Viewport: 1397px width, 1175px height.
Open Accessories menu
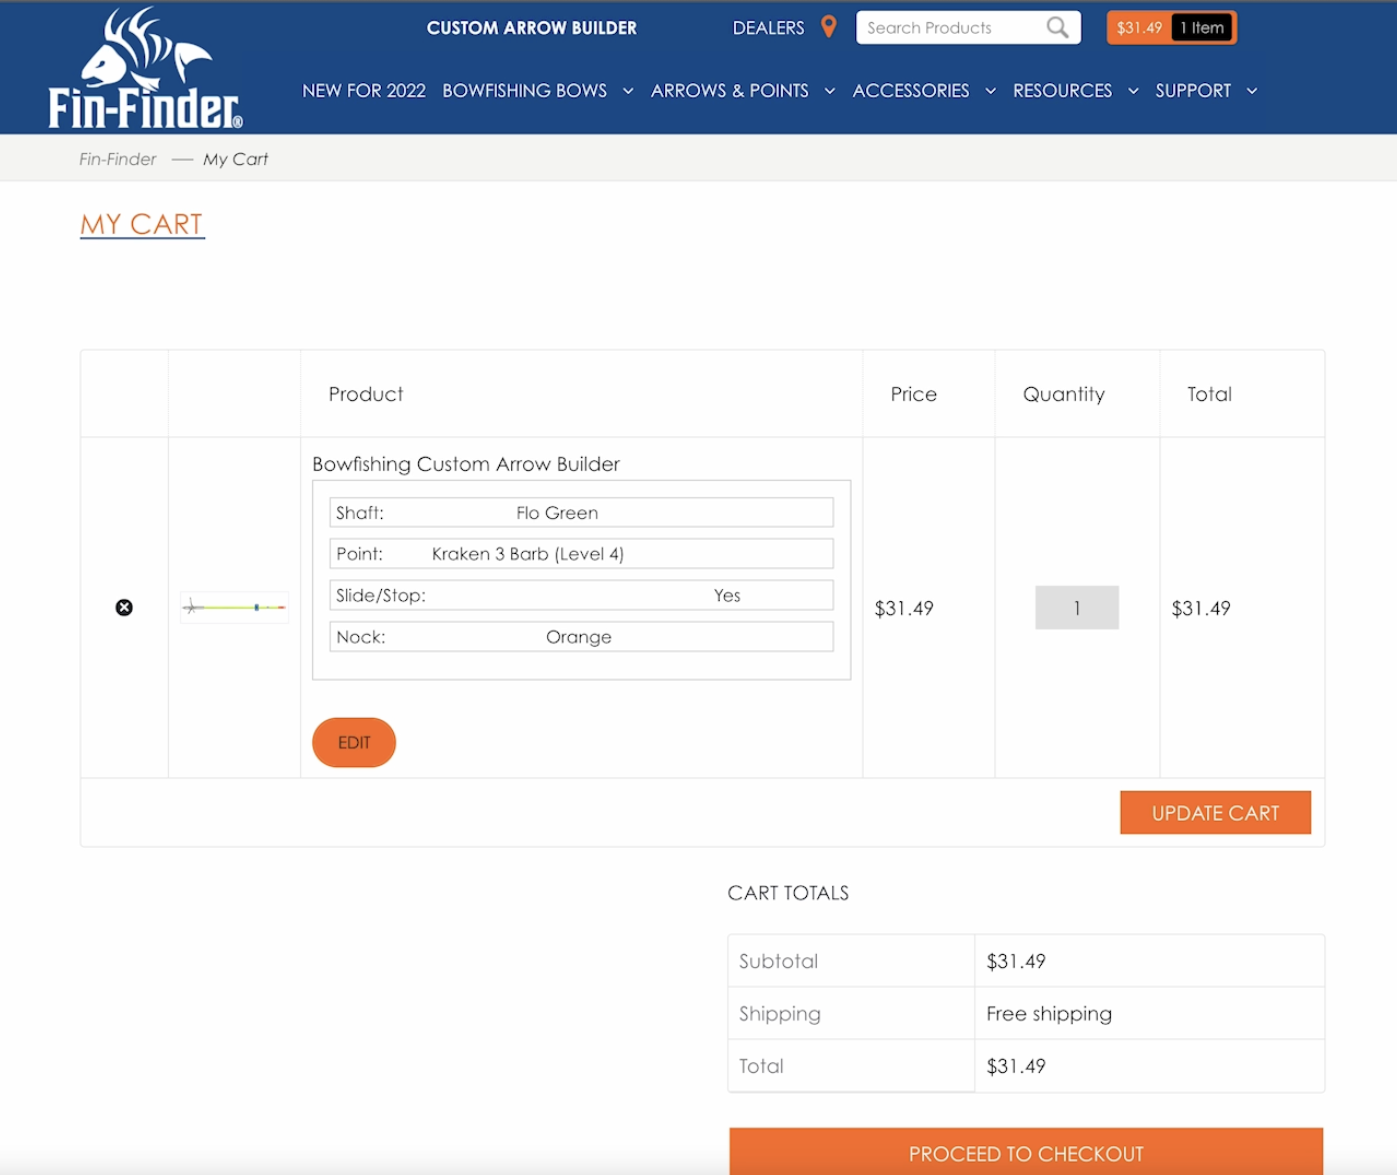click(911, 91)
